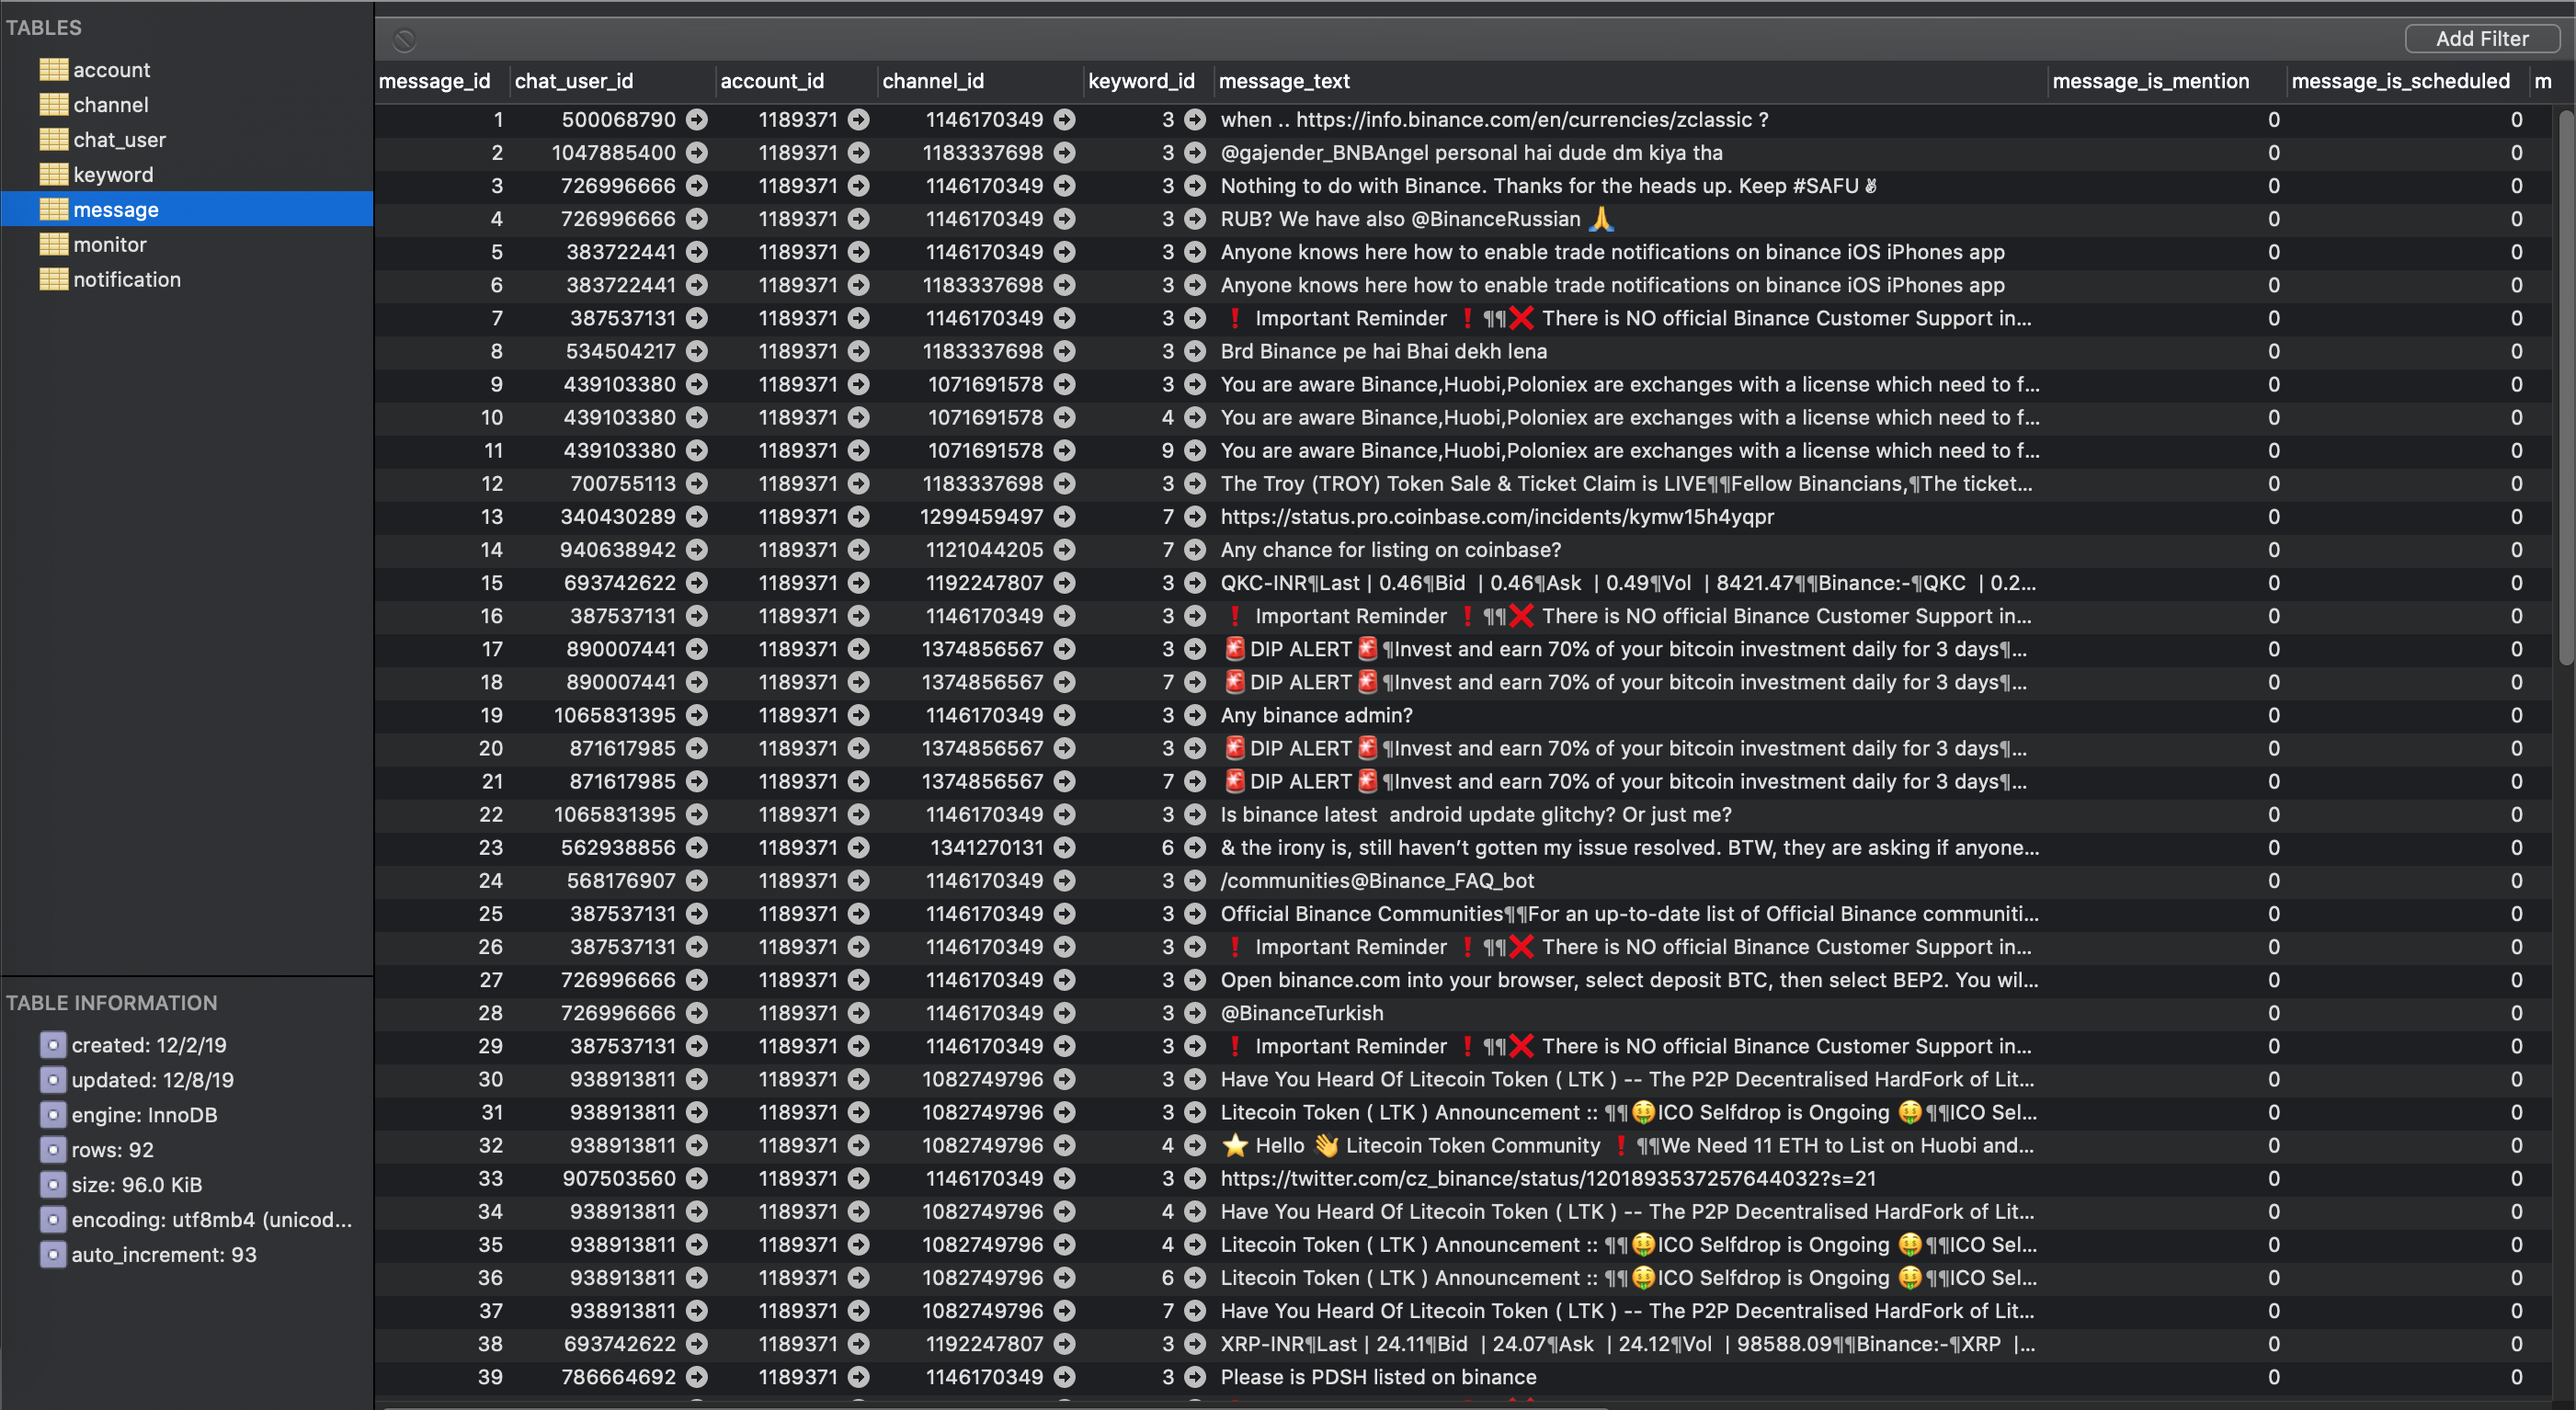Click the message table icon in sidebar

(53, 210)
